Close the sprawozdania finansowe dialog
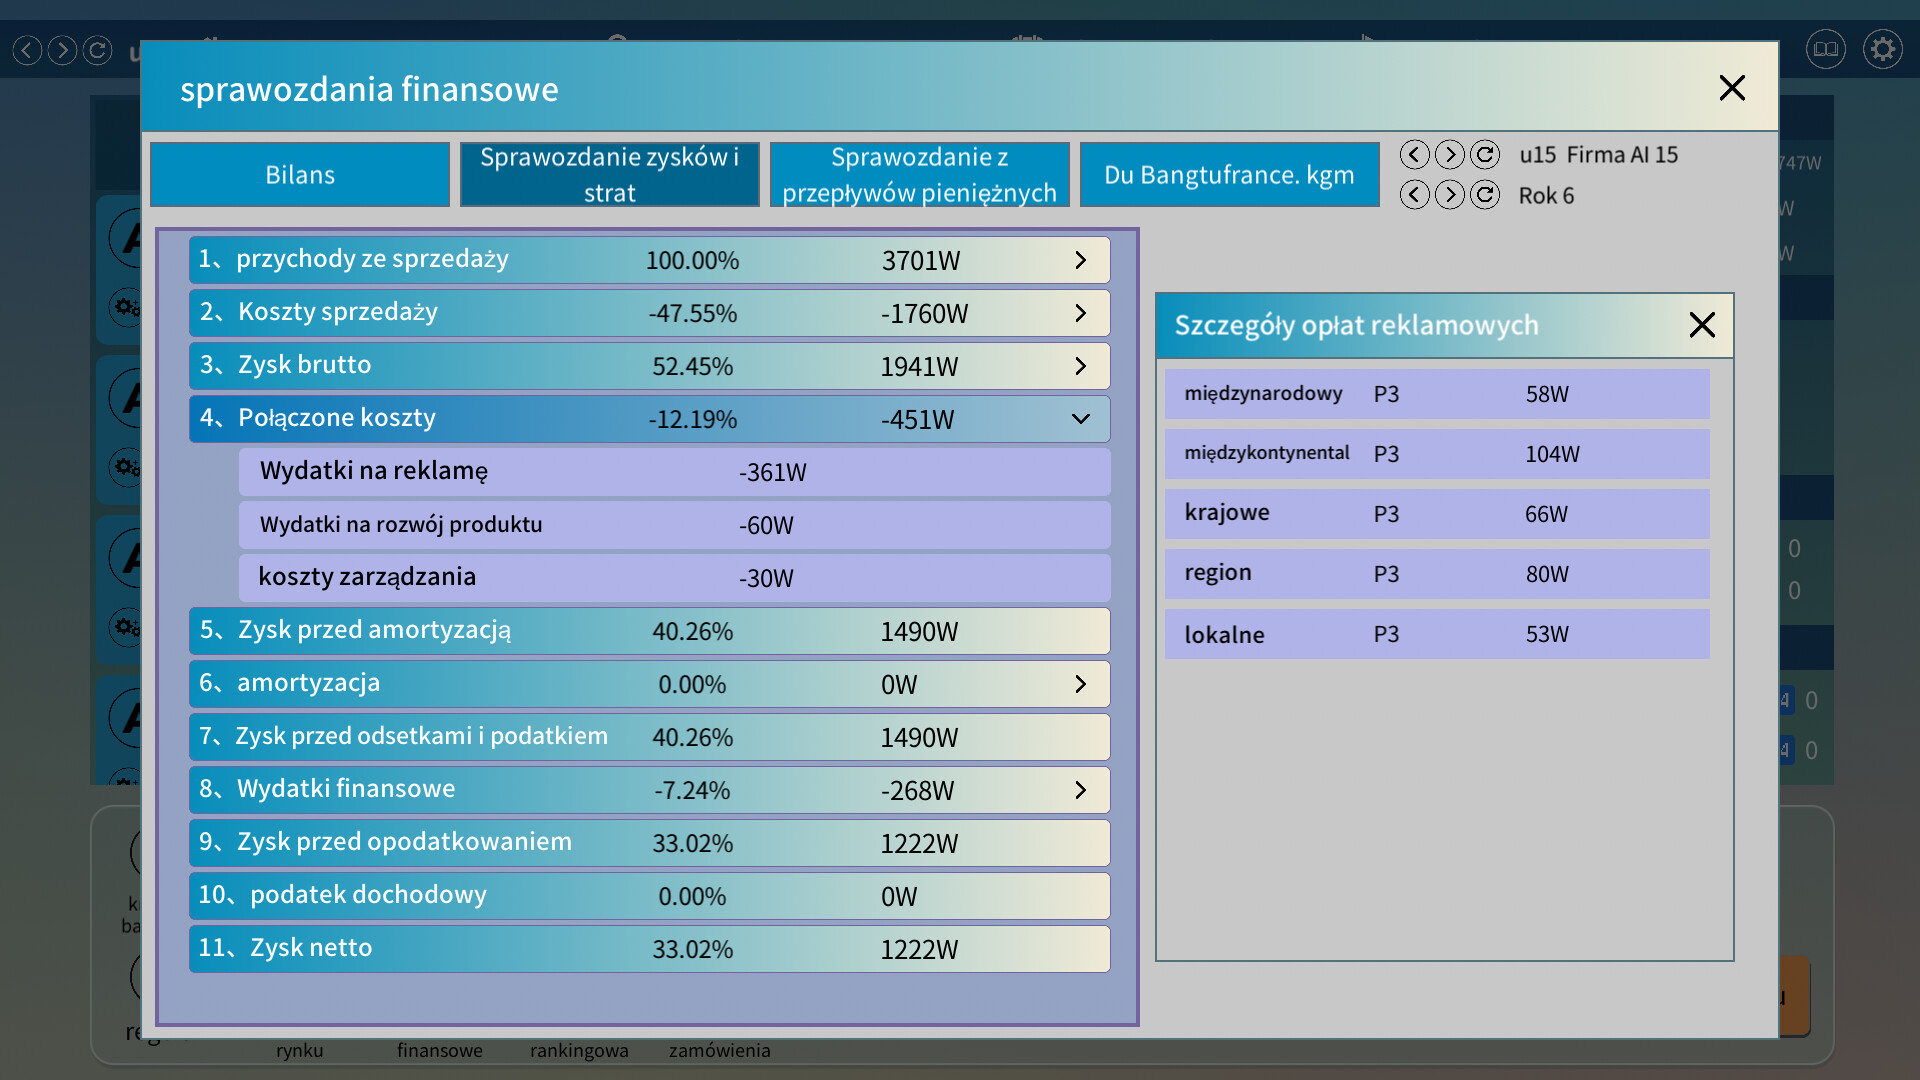The width and height of the screenshot is (1920, 1080). pos(1732,88)
